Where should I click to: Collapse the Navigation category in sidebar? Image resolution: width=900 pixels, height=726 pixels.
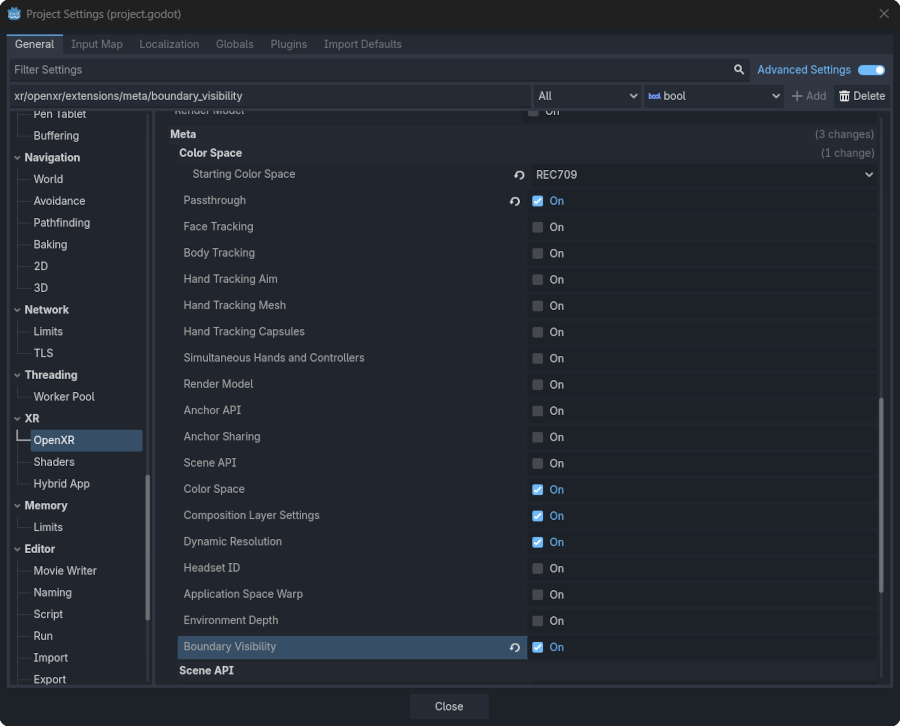(17, 158)
